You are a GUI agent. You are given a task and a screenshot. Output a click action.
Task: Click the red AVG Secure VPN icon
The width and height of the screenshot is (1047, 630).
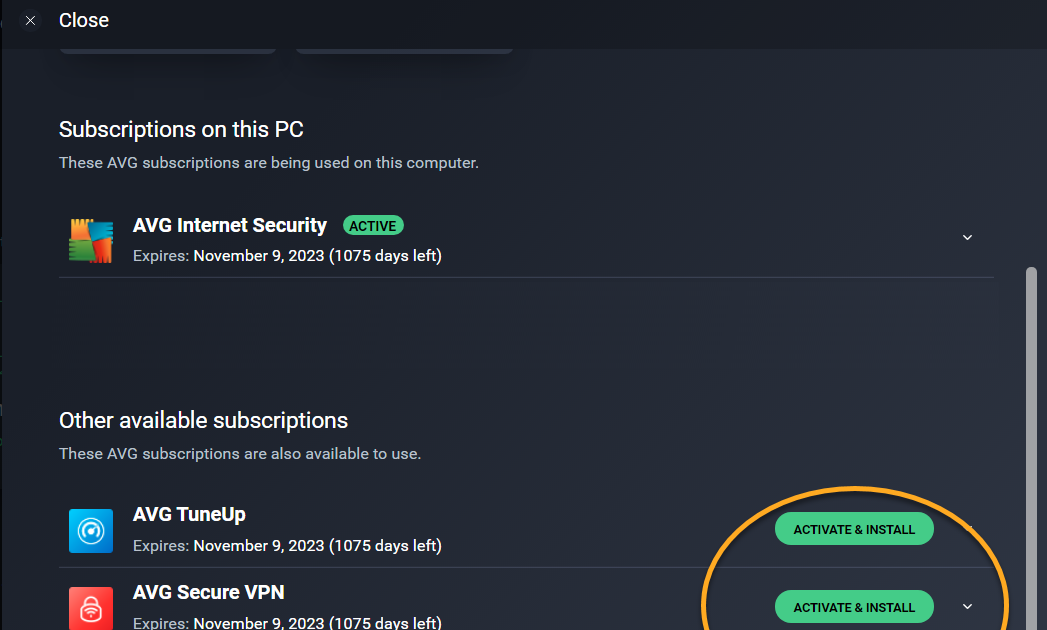[91, 608]
